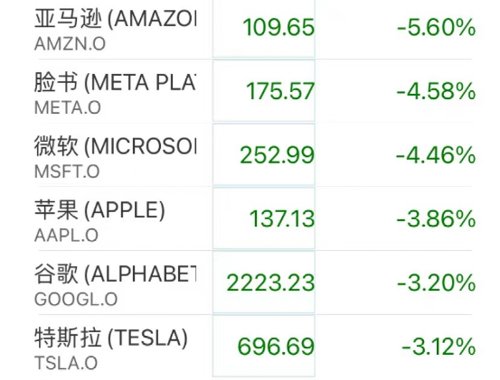Toggle Amazon change value -5.60%
This screenshot has width=500, height=380.
tap(436, 27)
